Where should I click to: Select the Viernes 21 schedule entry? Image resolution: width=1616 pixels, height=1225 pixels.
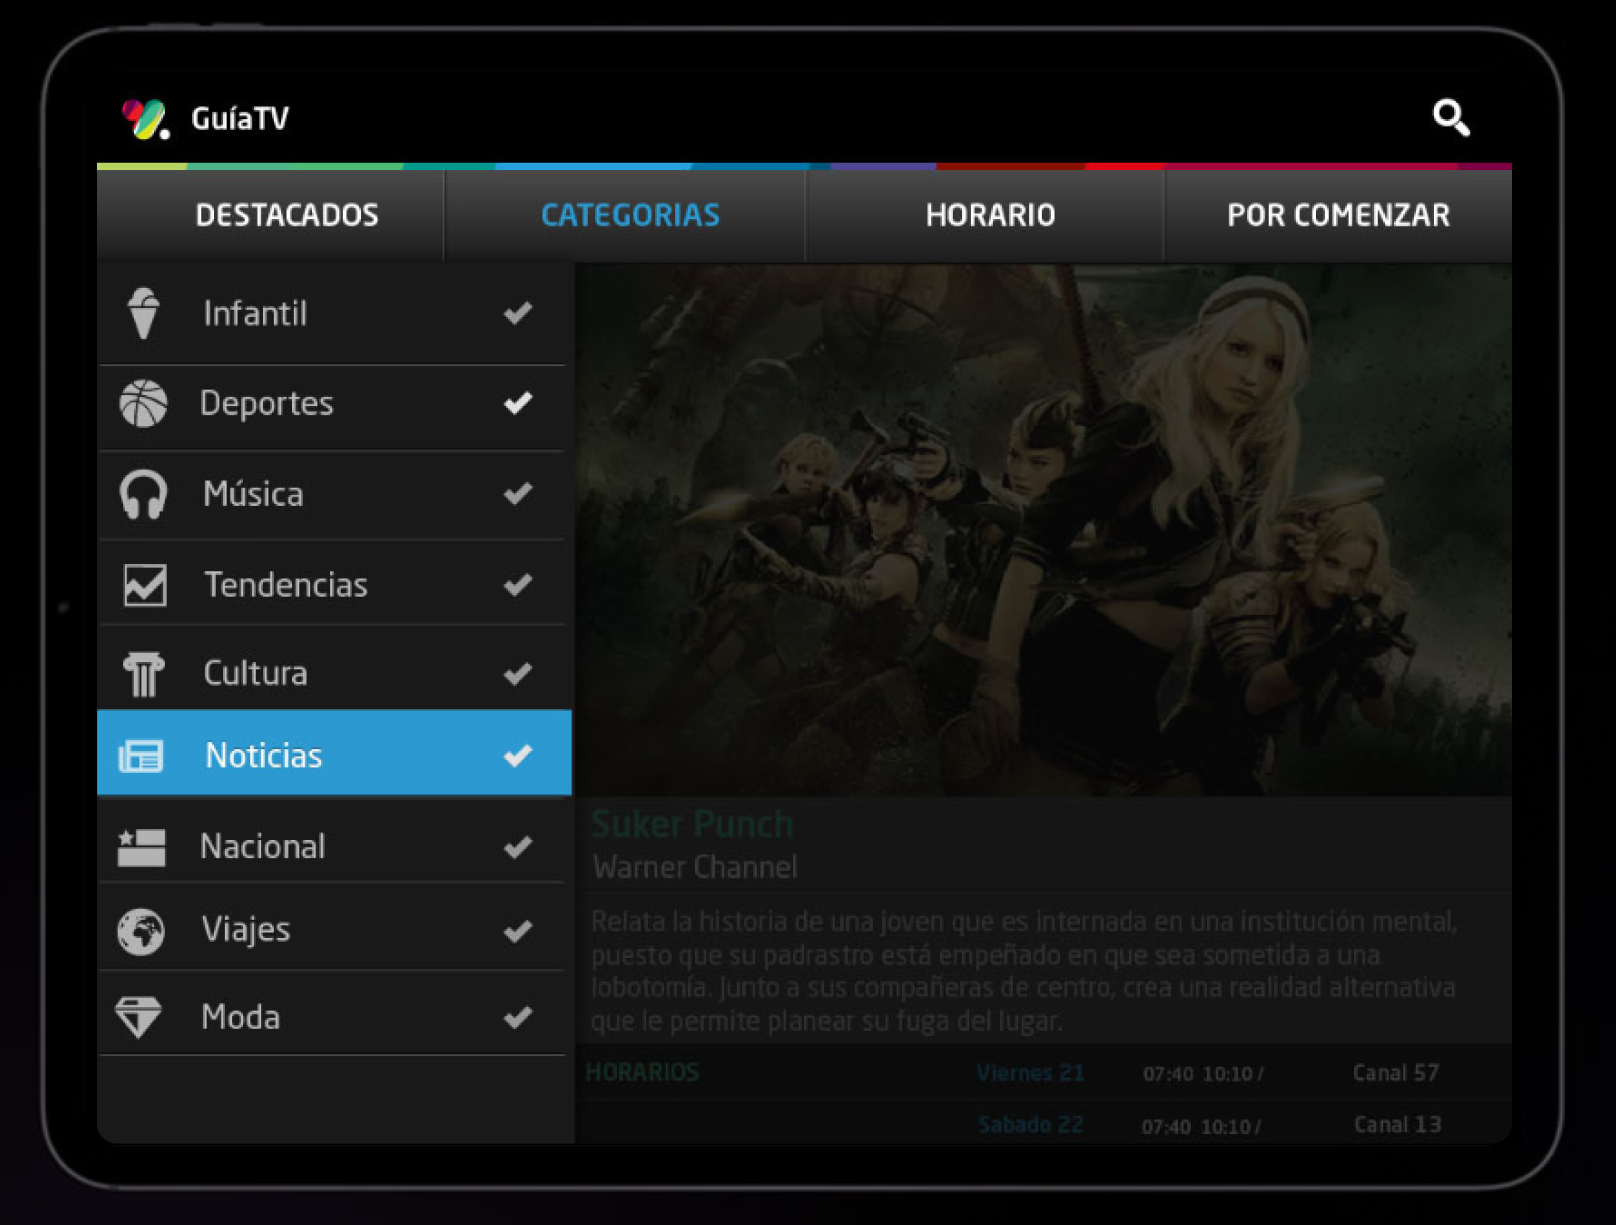click(x=1030, y=1073)
